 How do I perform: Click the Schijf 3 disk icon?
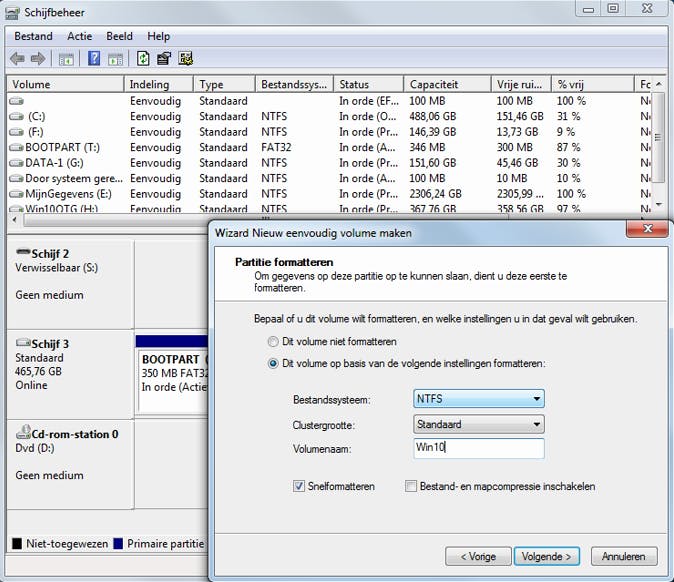point(23,343)
